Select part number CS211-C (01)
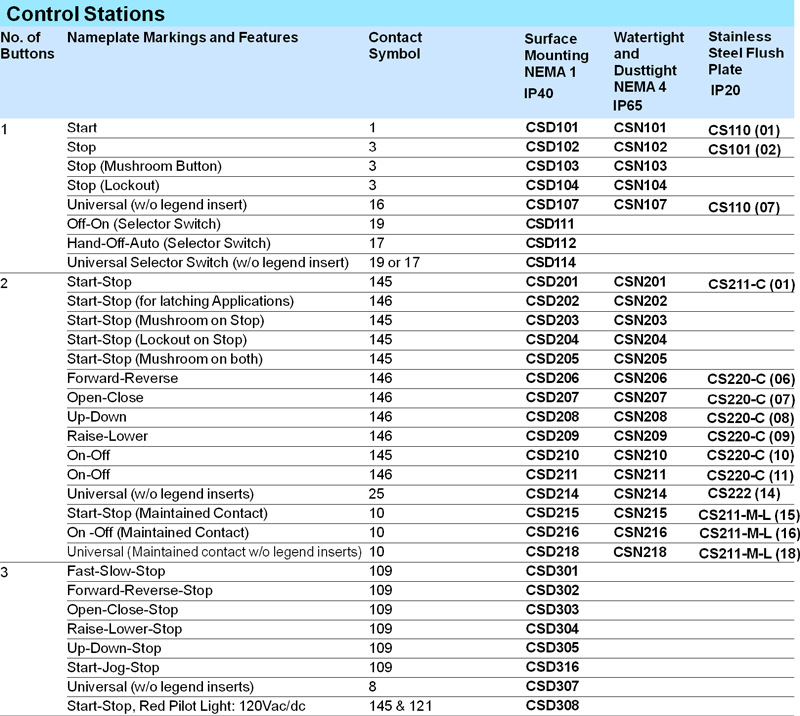This screenshot has width=800, height=716. coord(751,285)
